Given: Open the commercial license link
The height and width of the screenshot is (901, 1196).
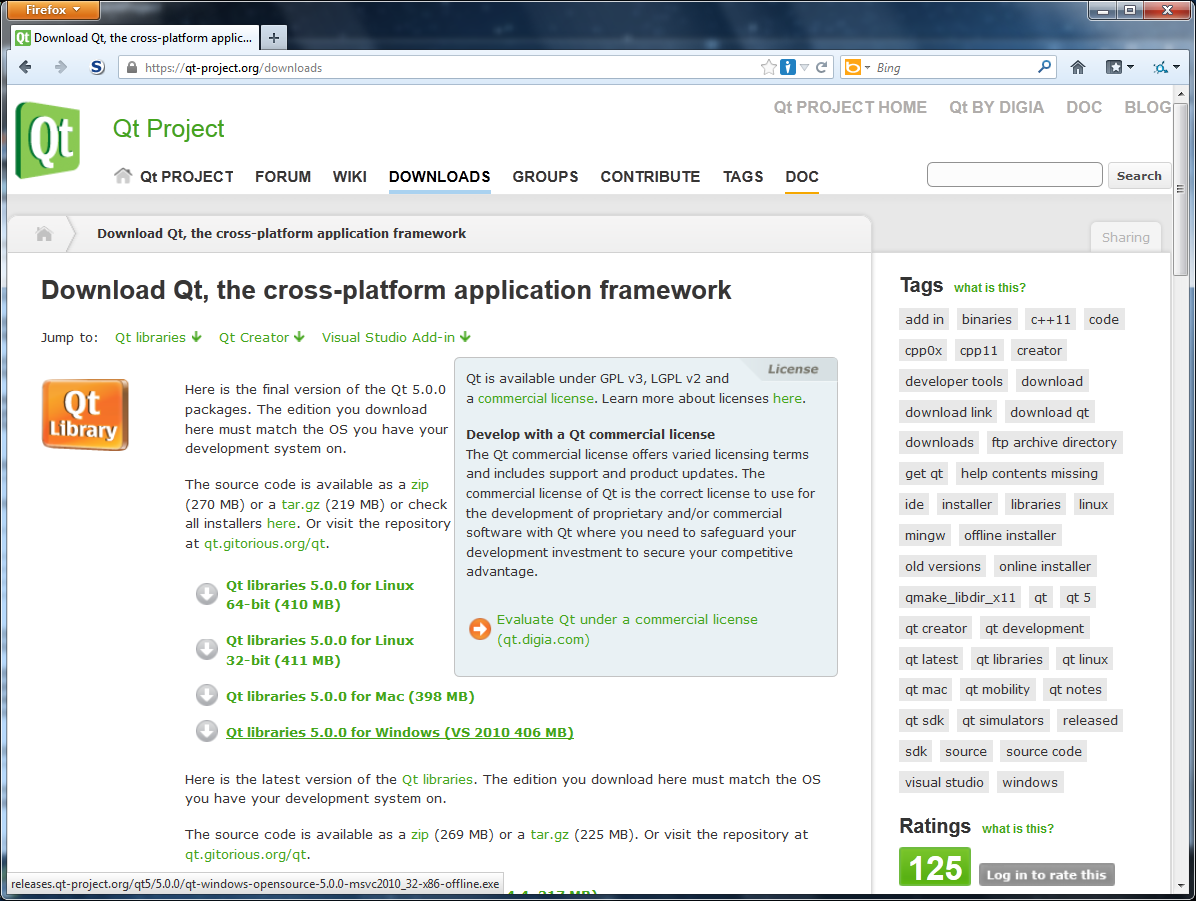Looking at the screenshot, I should (x=535, y=398).
